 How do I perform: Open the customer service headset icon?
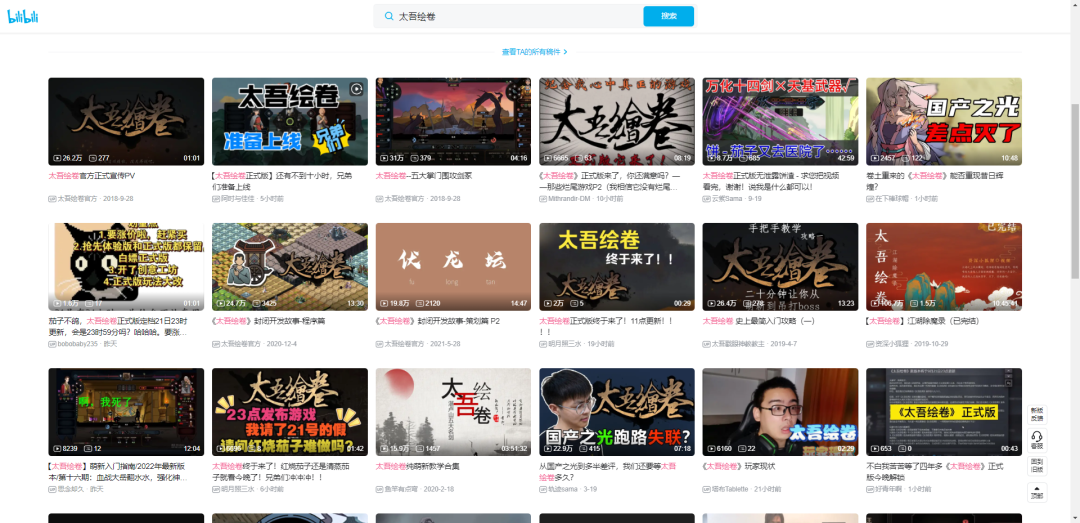(1036, 436)
